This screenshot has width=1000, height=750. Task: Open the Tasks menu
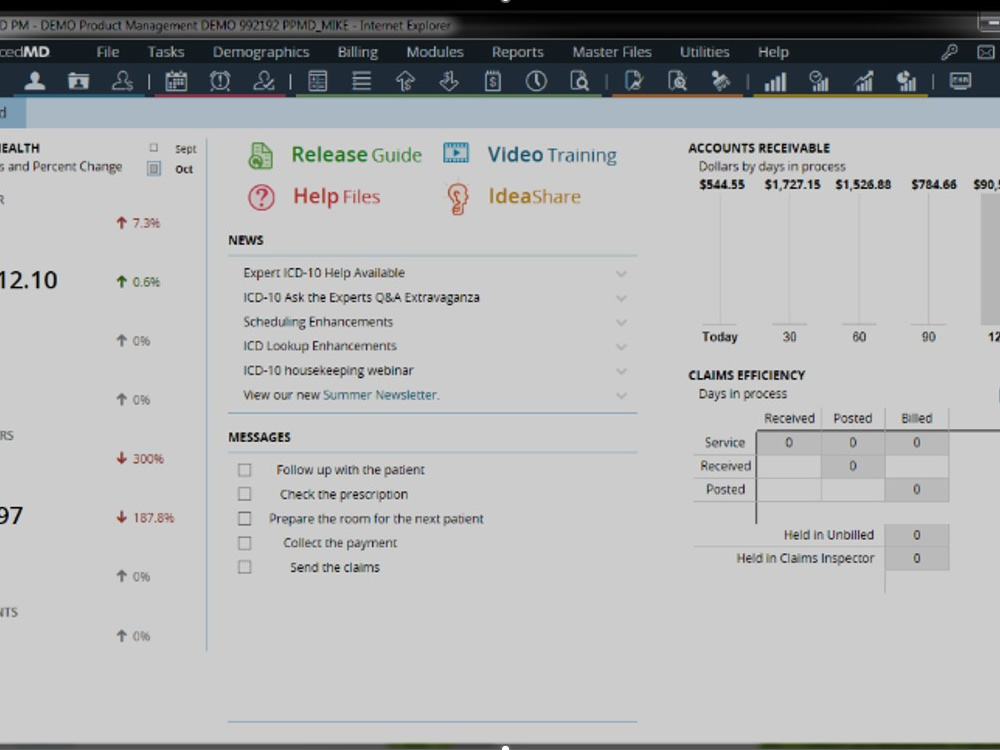(x=166, y=52)
